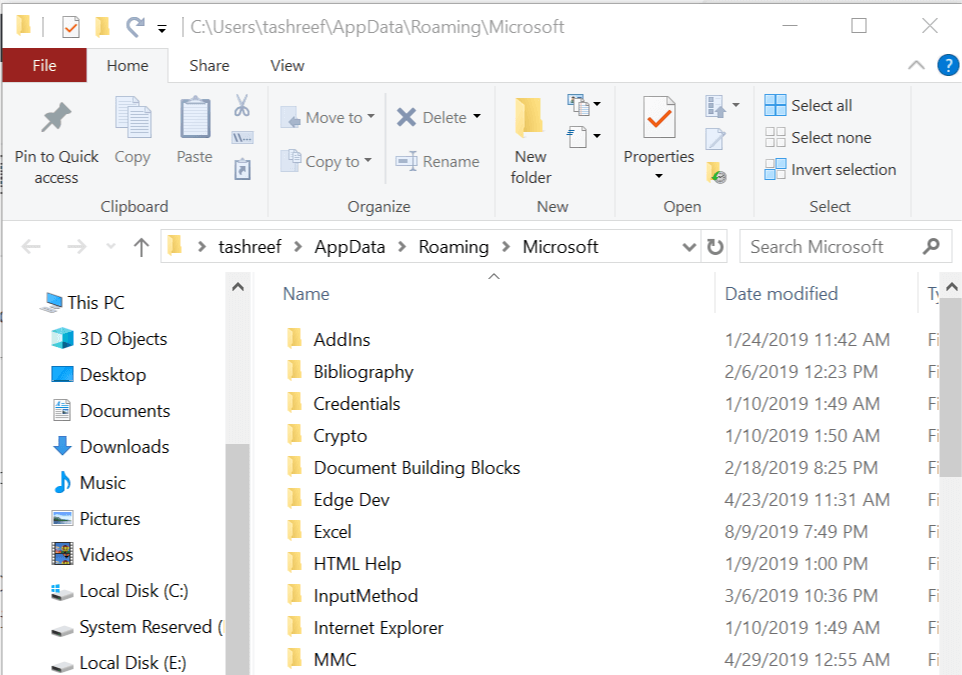This screenshot has height=675, width=962.
Task: Click Select none in the ribbon
Action: point(818,137)
